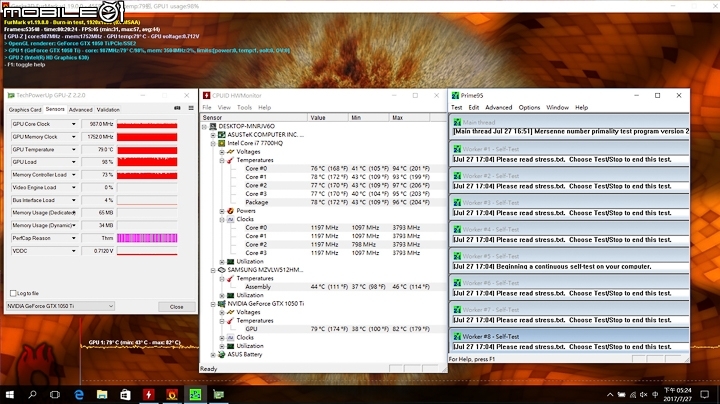Screen dimensions: 720x404
Task: Switch to Prime95 via green taskbar icon
Action: (x=195, y=394)
